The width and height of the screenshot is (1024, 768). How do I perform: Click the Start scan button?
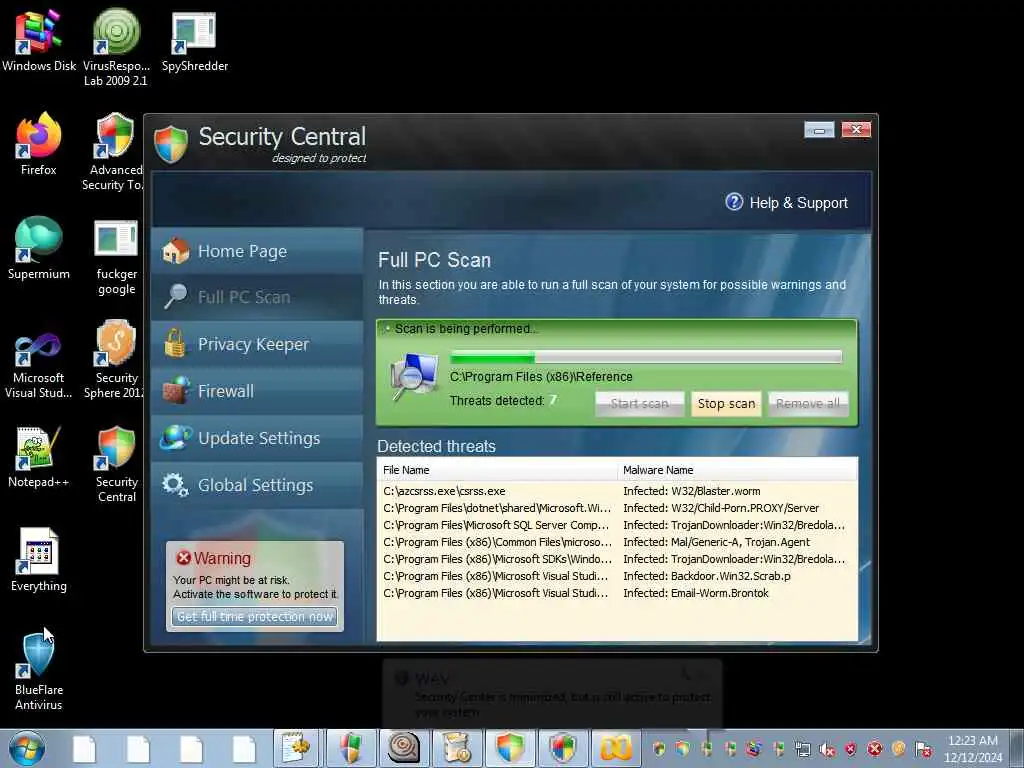click(639, 404)
